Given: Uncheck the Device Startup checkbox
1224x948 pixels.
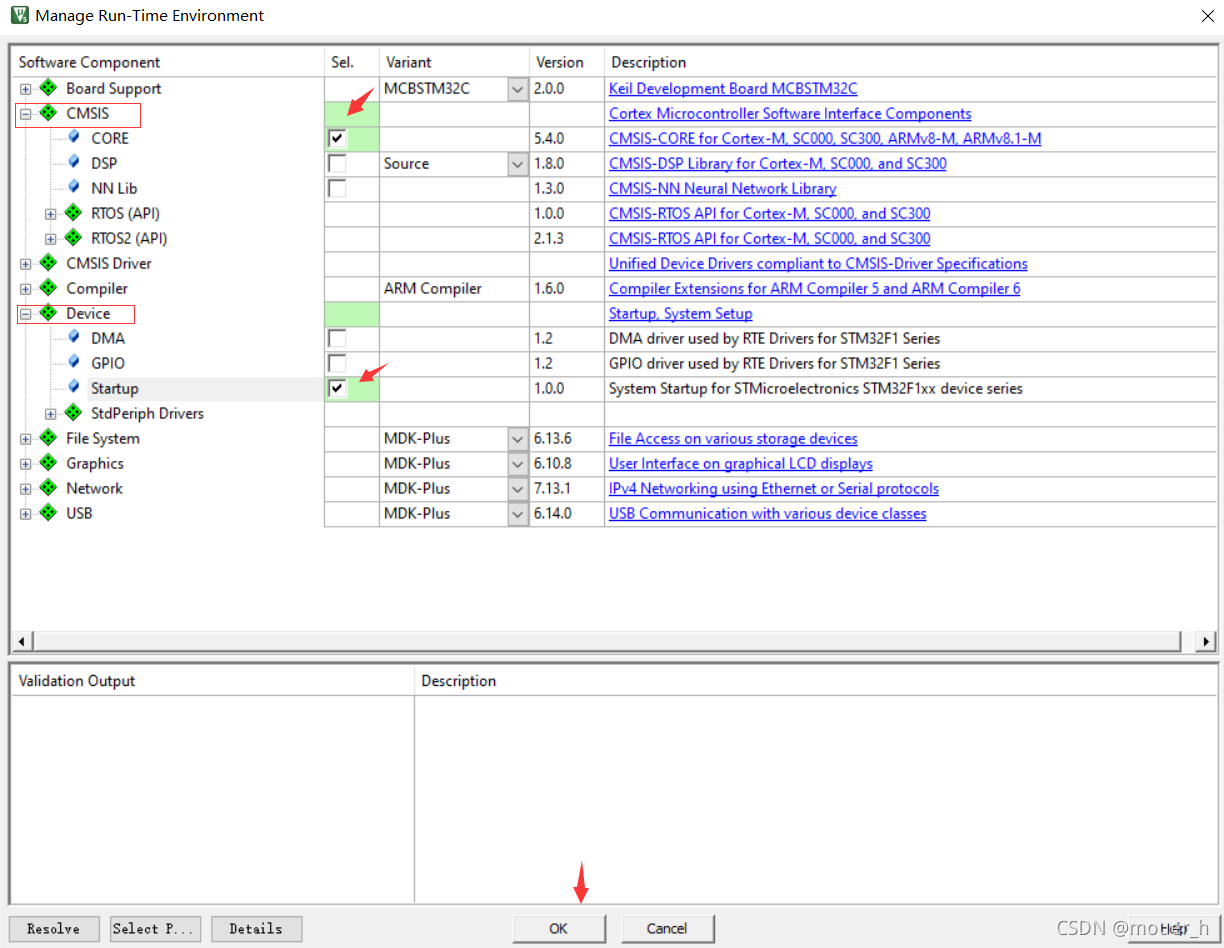Looking at the screenshot, I should tap(337, 388).
